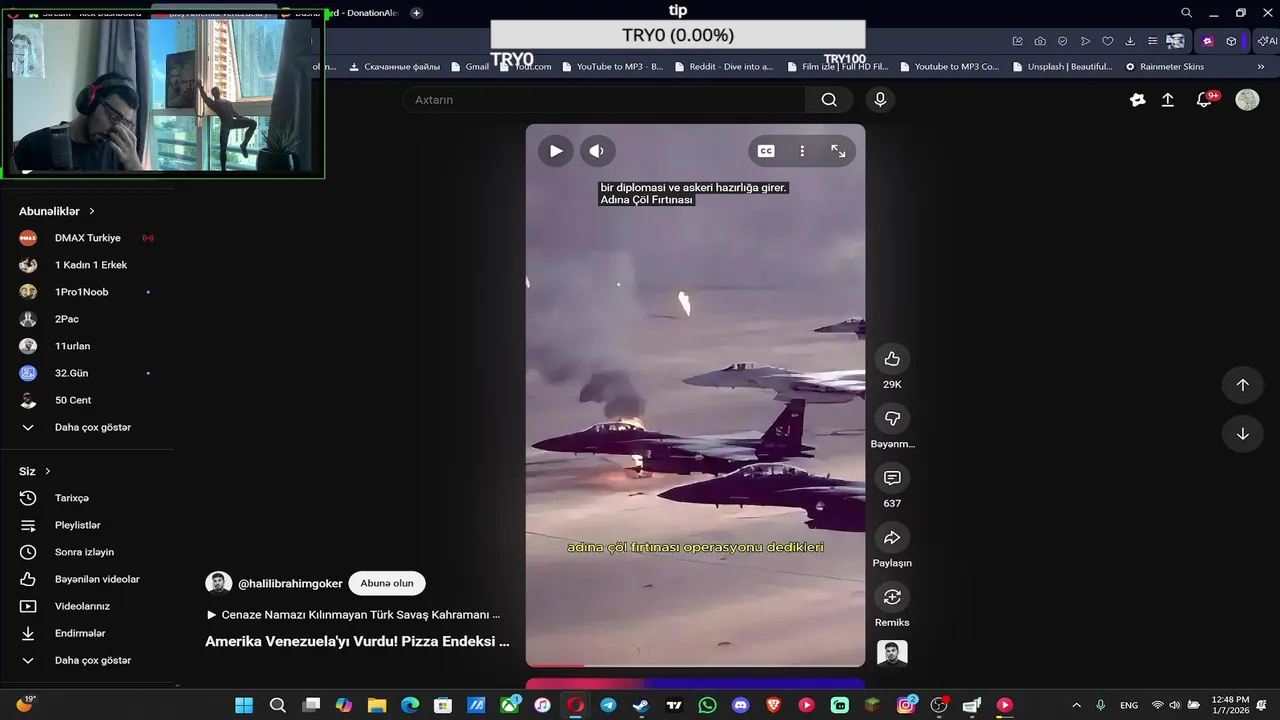Open the Rainmeter Skins bookmark
Viewport: 1280px width, 720px height.
click(x=1165, y=67)
